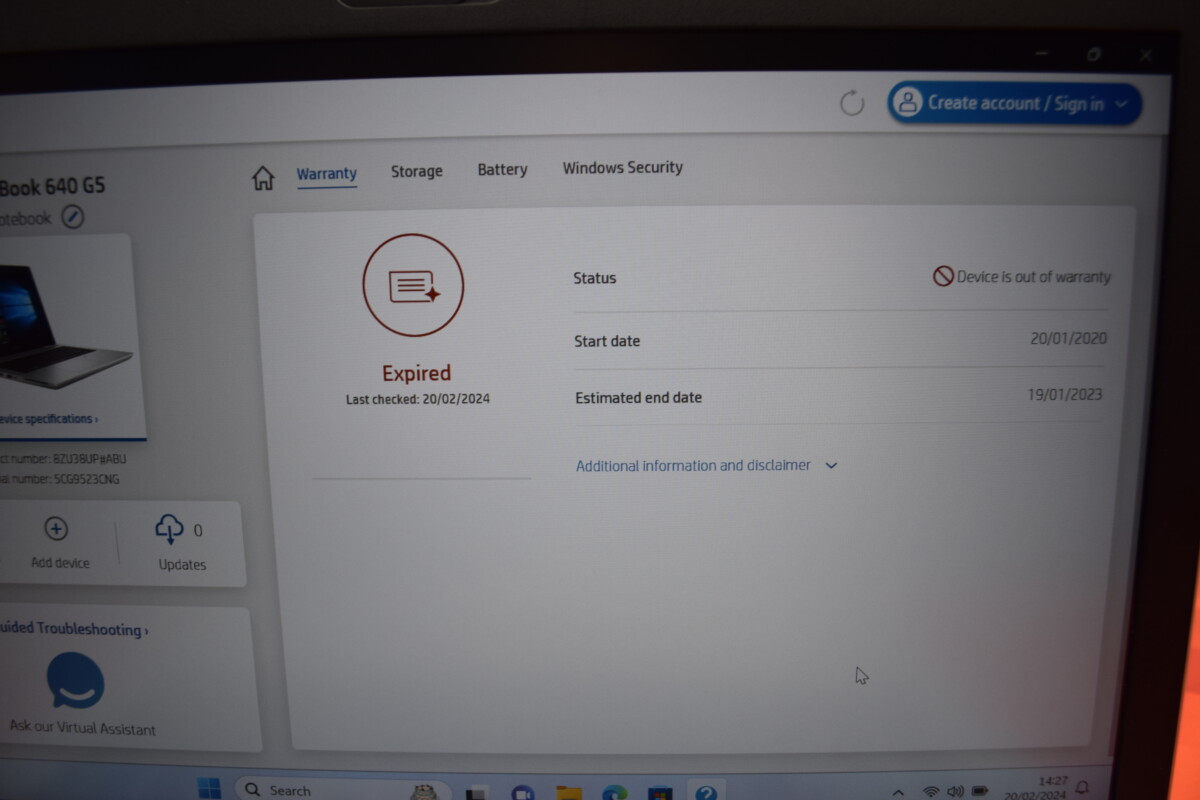The width and height of the screenshot is (1200, 800).
Task: Show hidden tray icons chevron
Action: (x=898, y=792)
